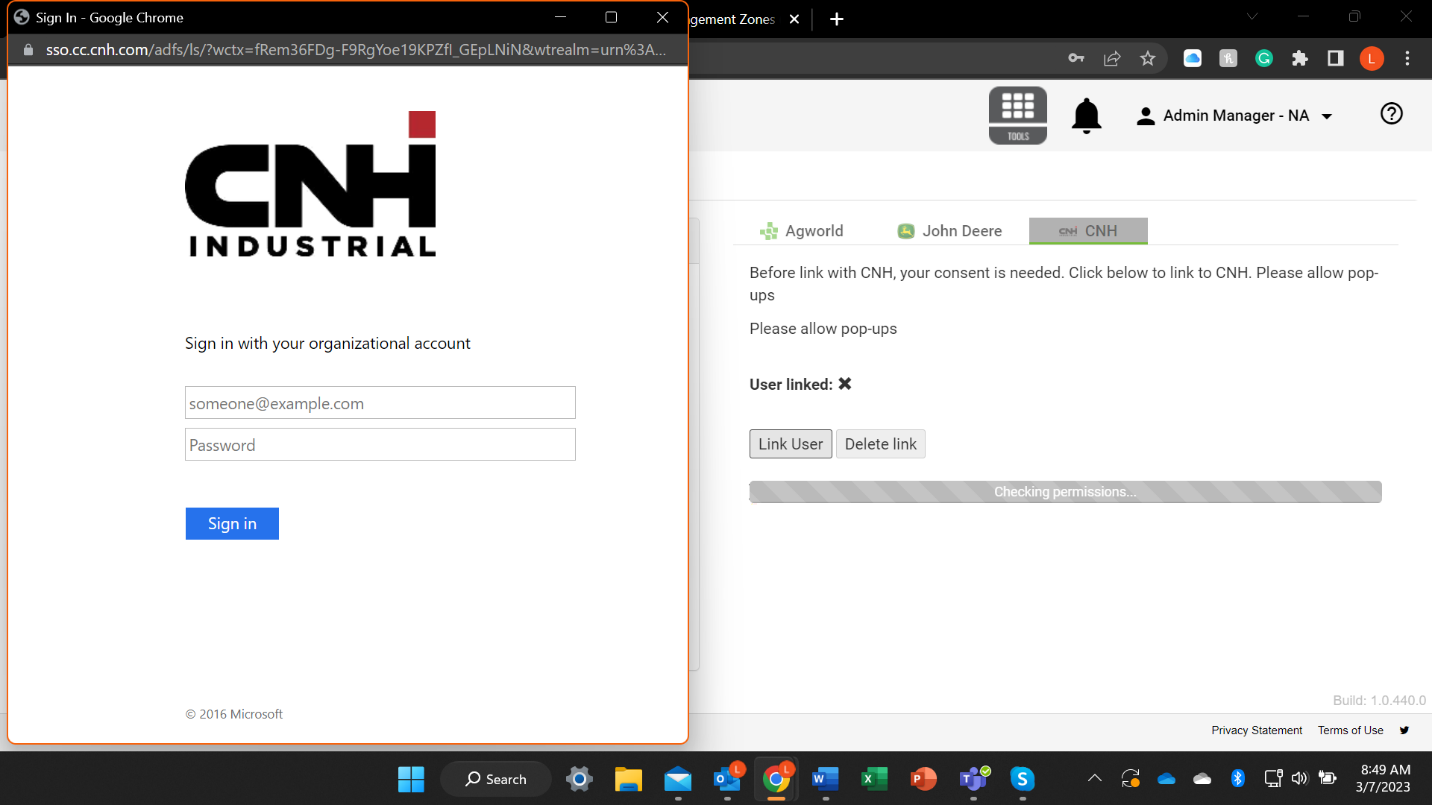This screenshot has width=1432, height=805.
Task: Open the Chrome profile avatar L
Action: (x=1371, y=59)
